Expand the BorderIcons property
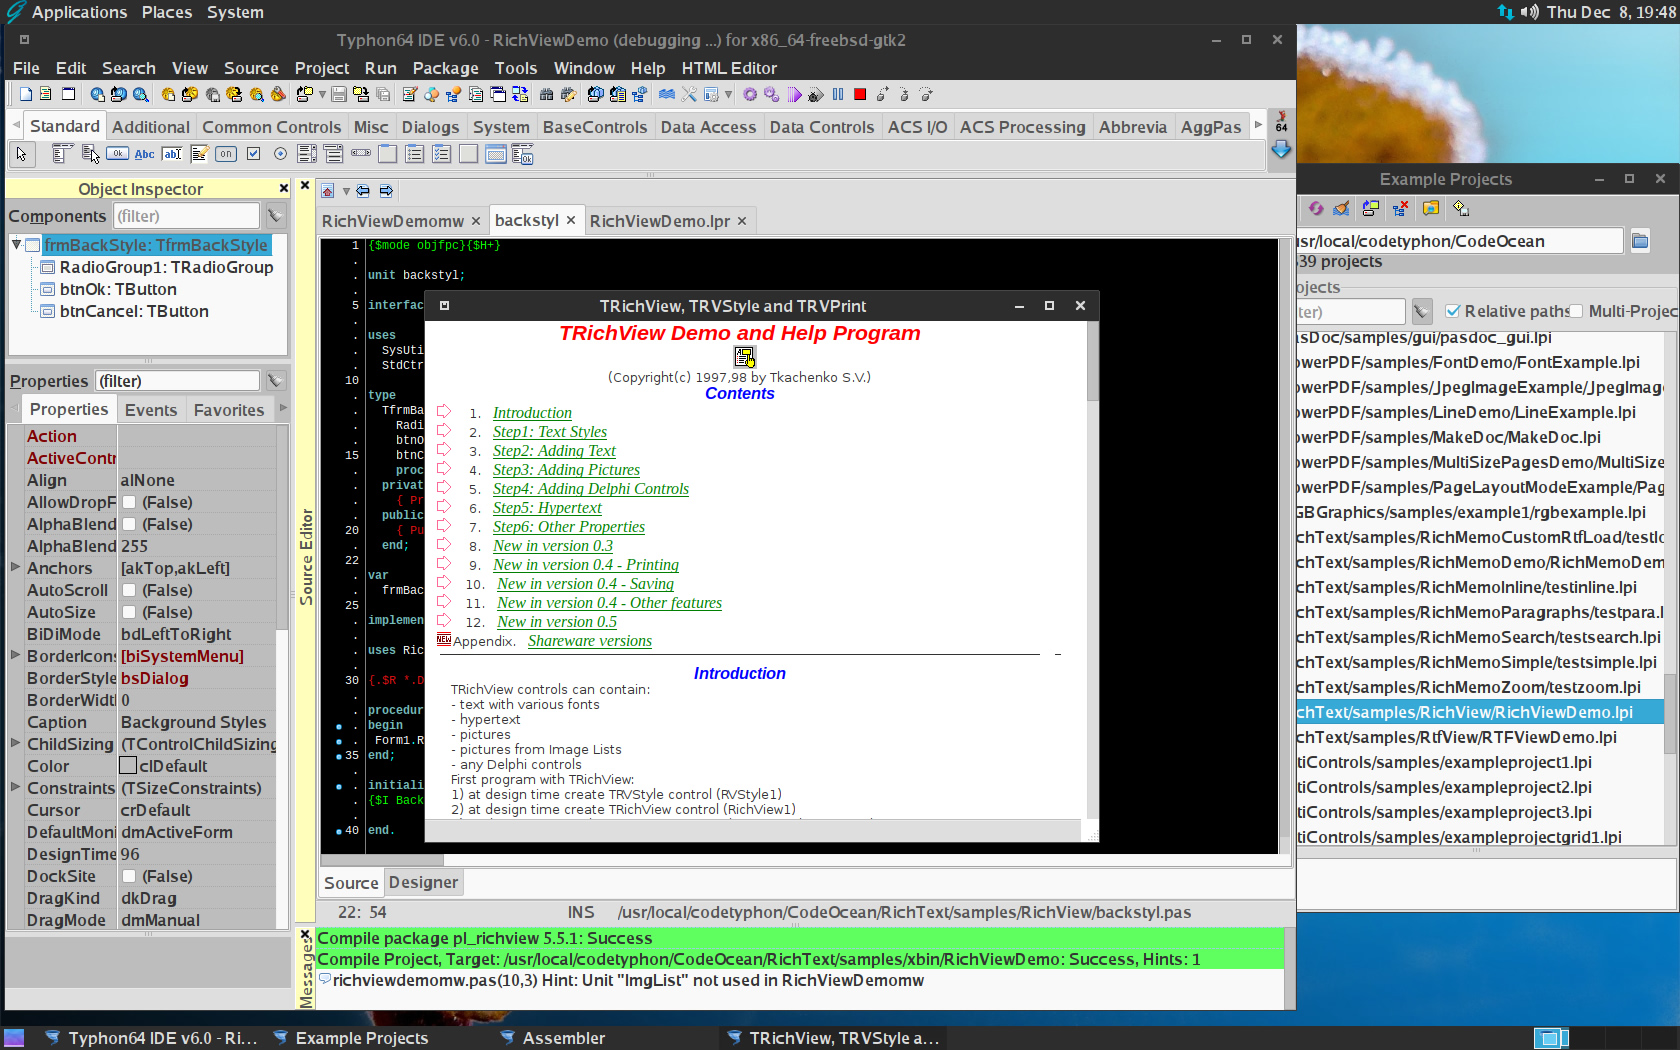The width and height of the screenshot is (1680, 1050). coord(16,655)
